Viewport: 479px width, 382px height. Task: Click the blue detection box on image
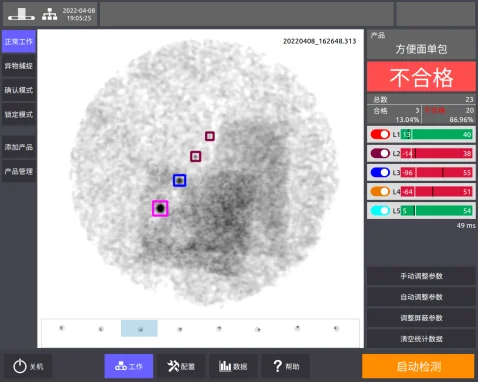pos(180,180)
